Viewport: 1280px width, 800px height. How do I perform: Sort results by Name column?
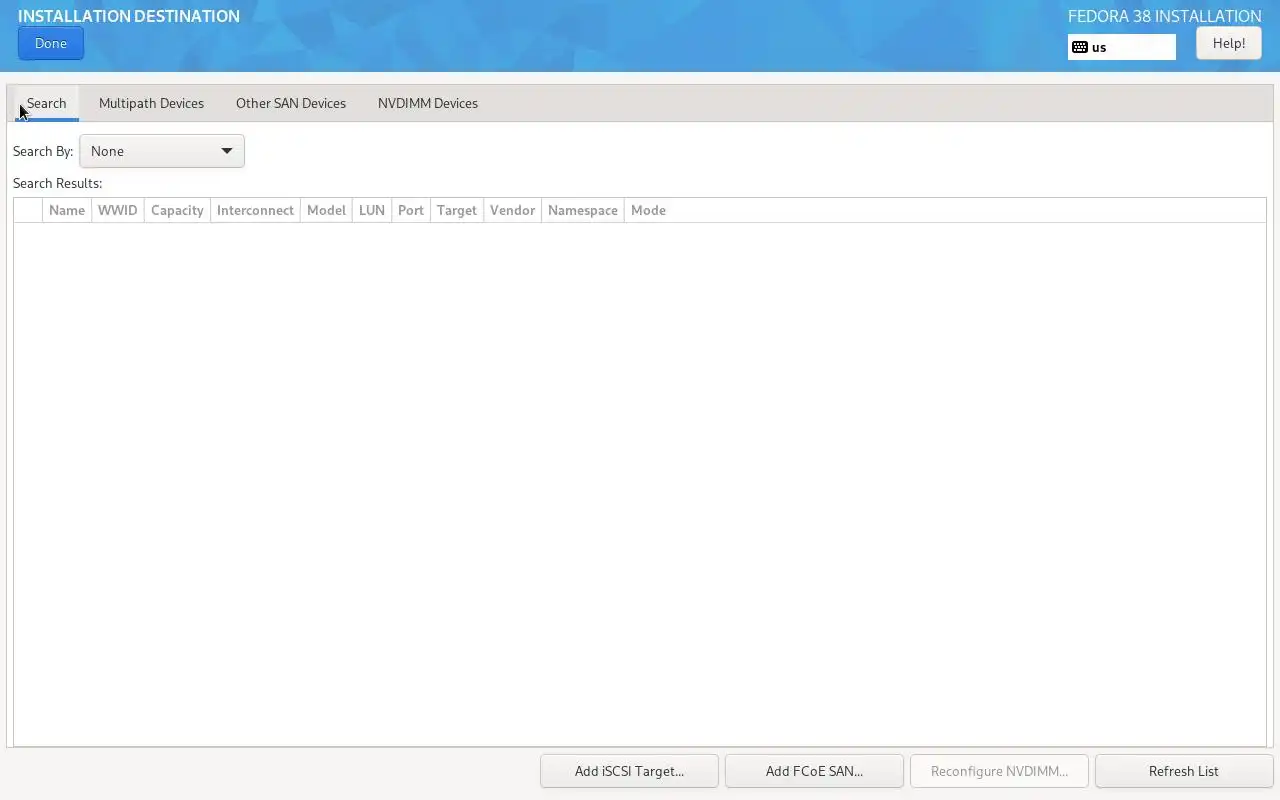[x=67, y=210]
